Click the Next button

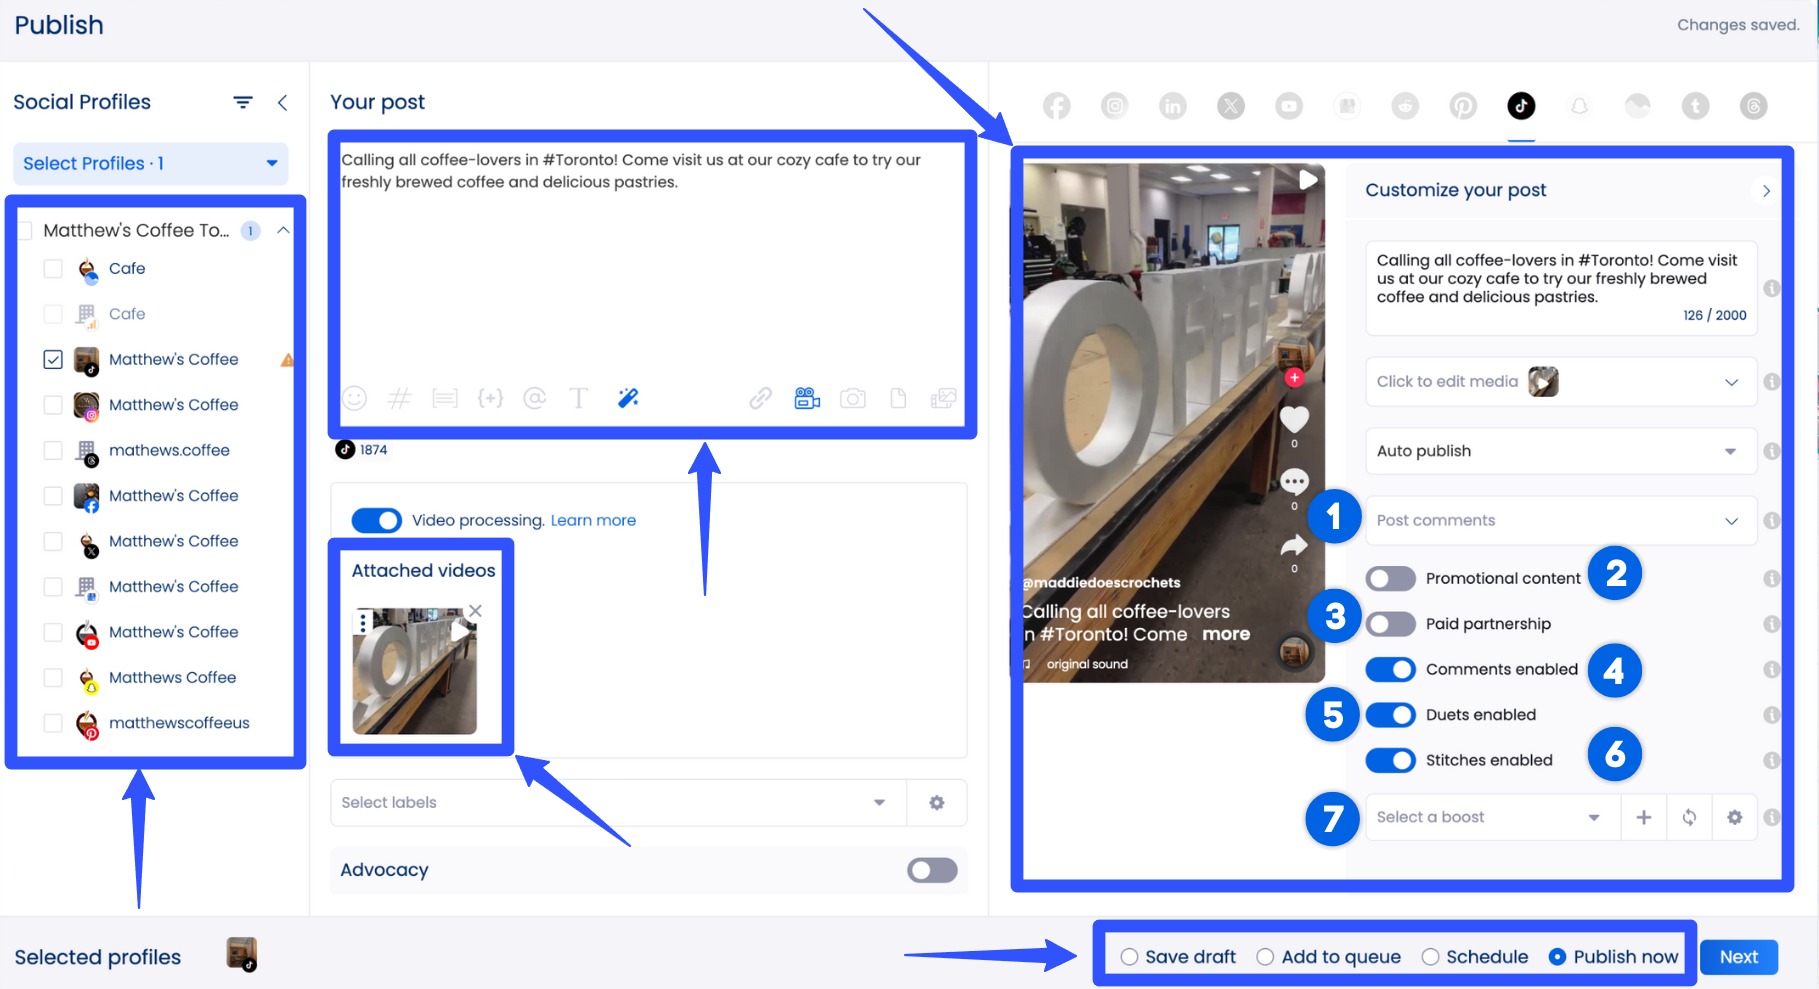[1738, 956]
